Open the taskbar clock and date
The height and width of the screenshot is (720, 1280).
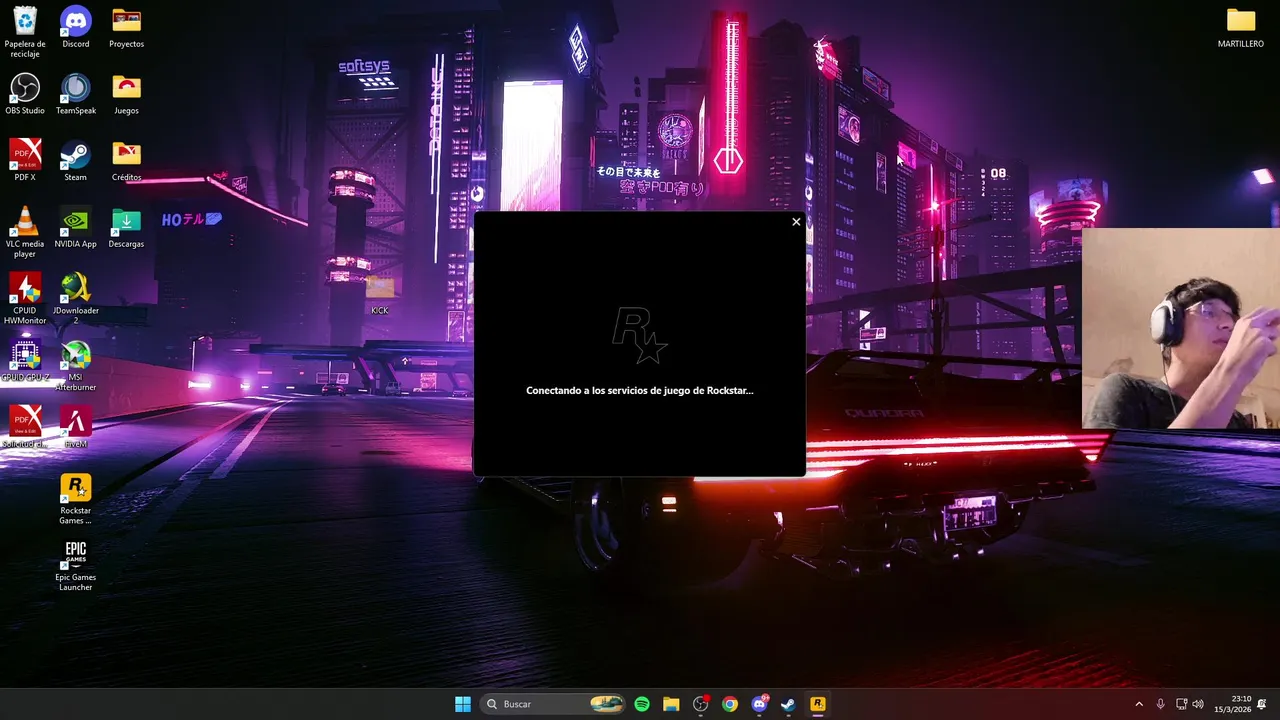(x=1233, y=704)
